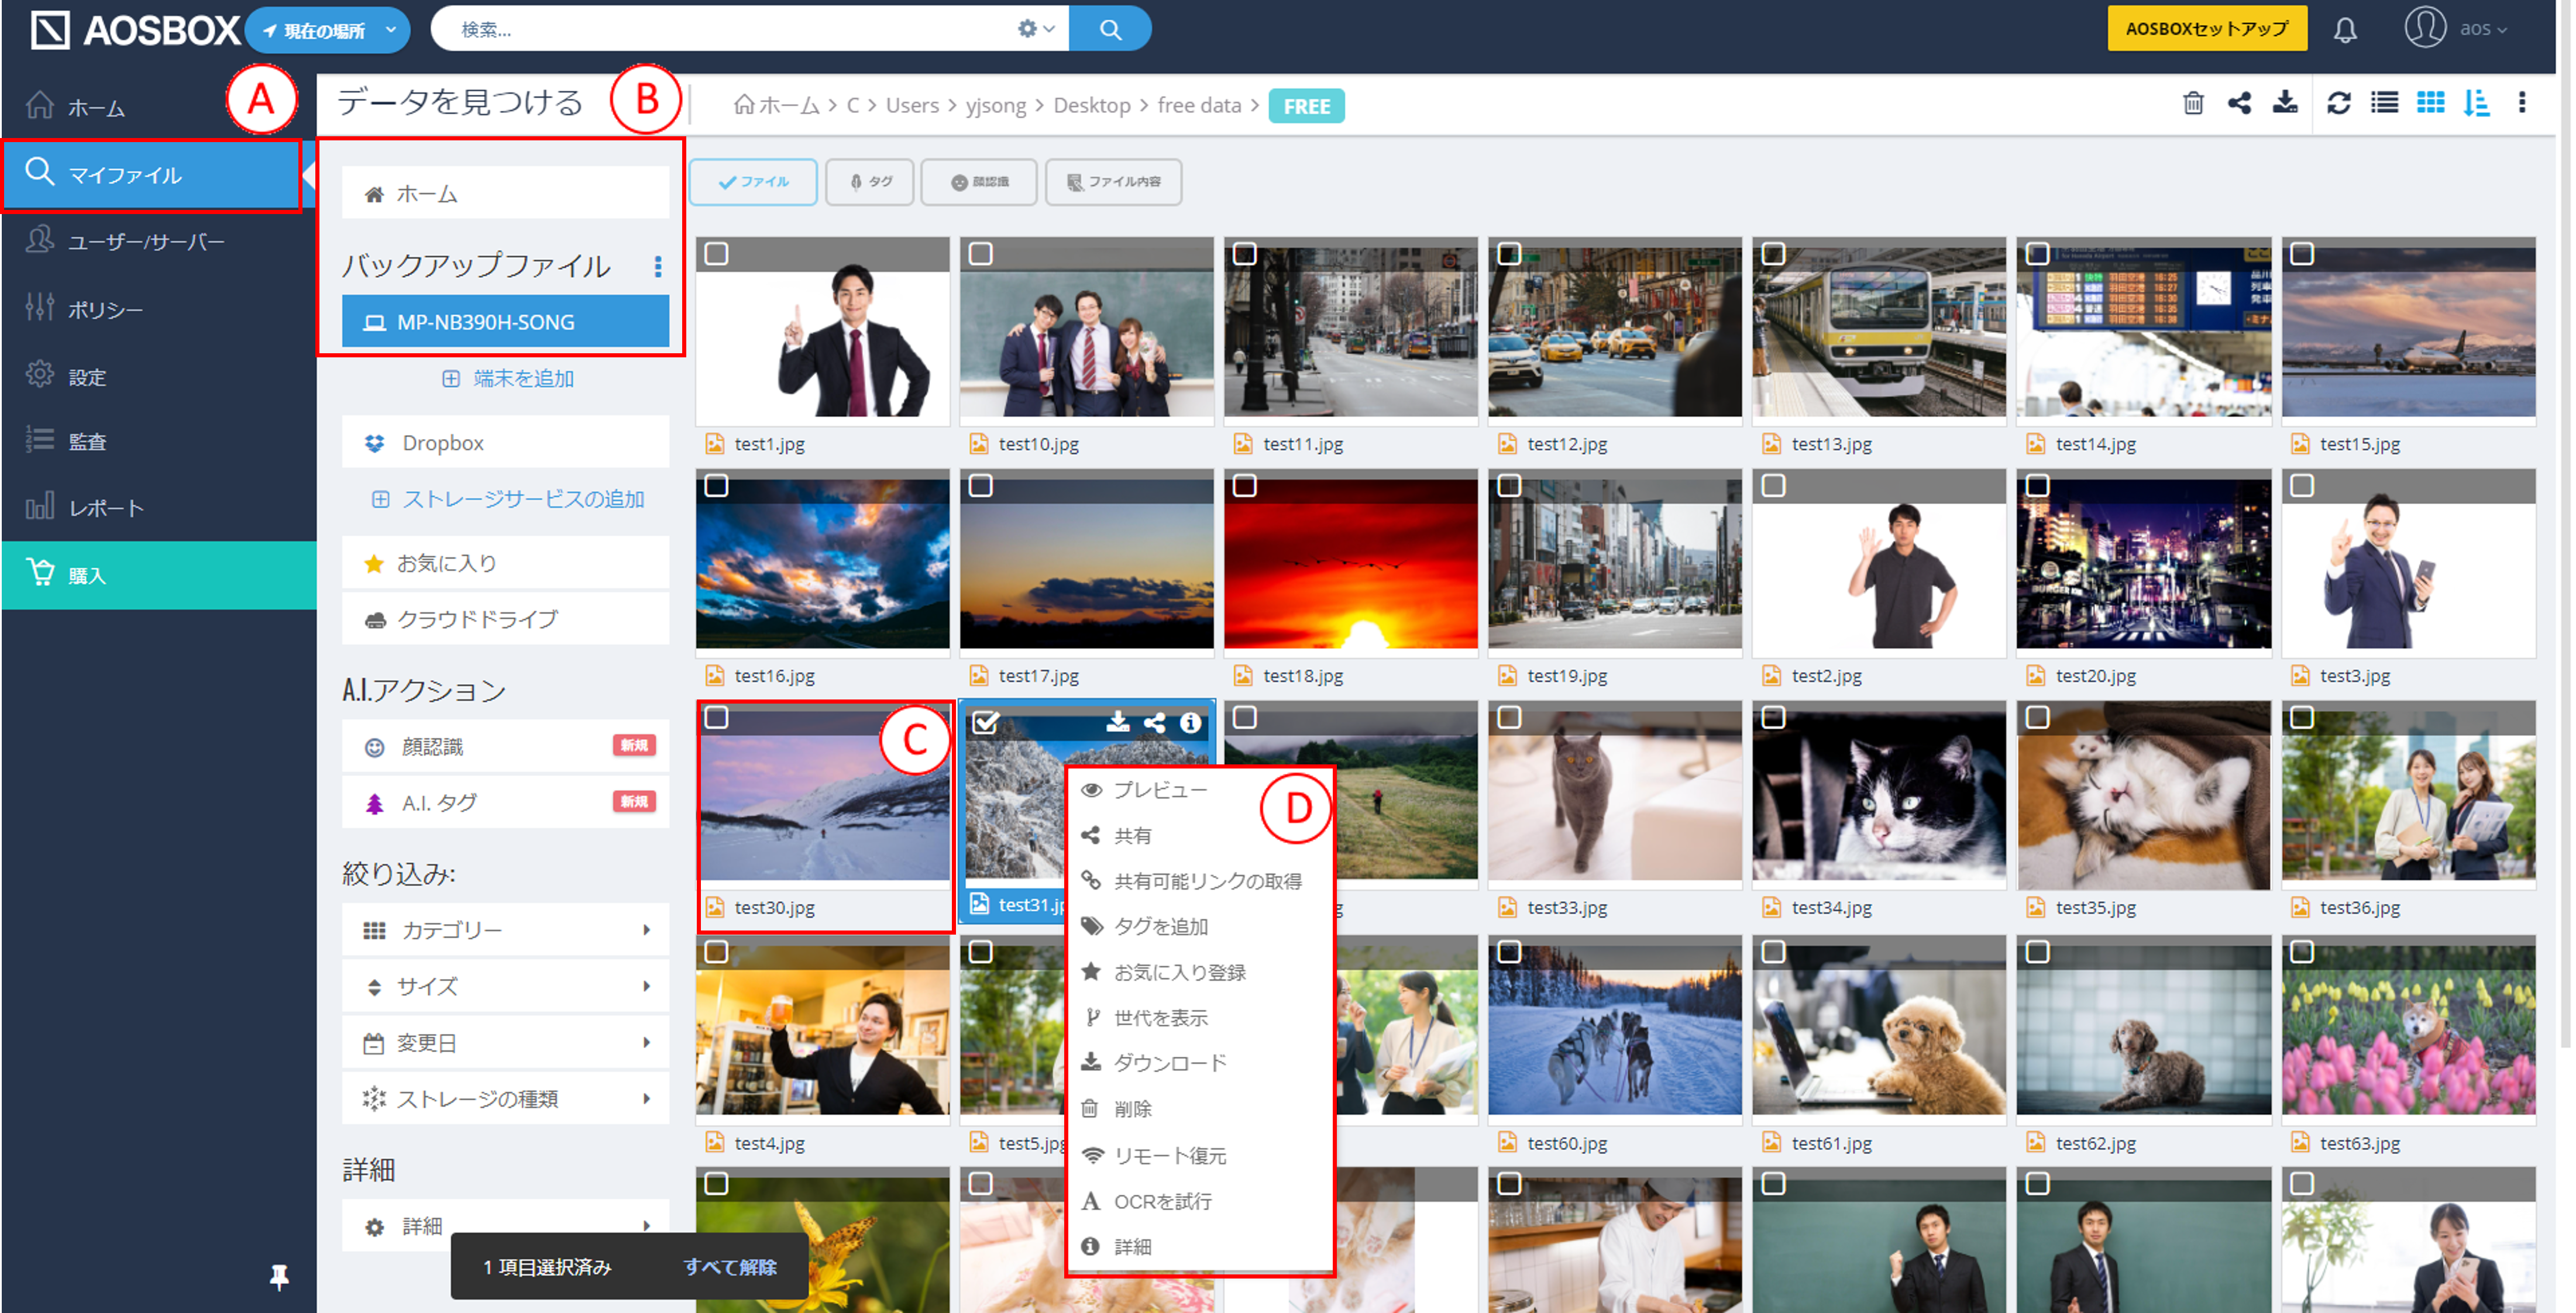The width and height of the screenshot is (2576, 1313).
Task: Expand the 詳細 filter row
Action: 505,1226
